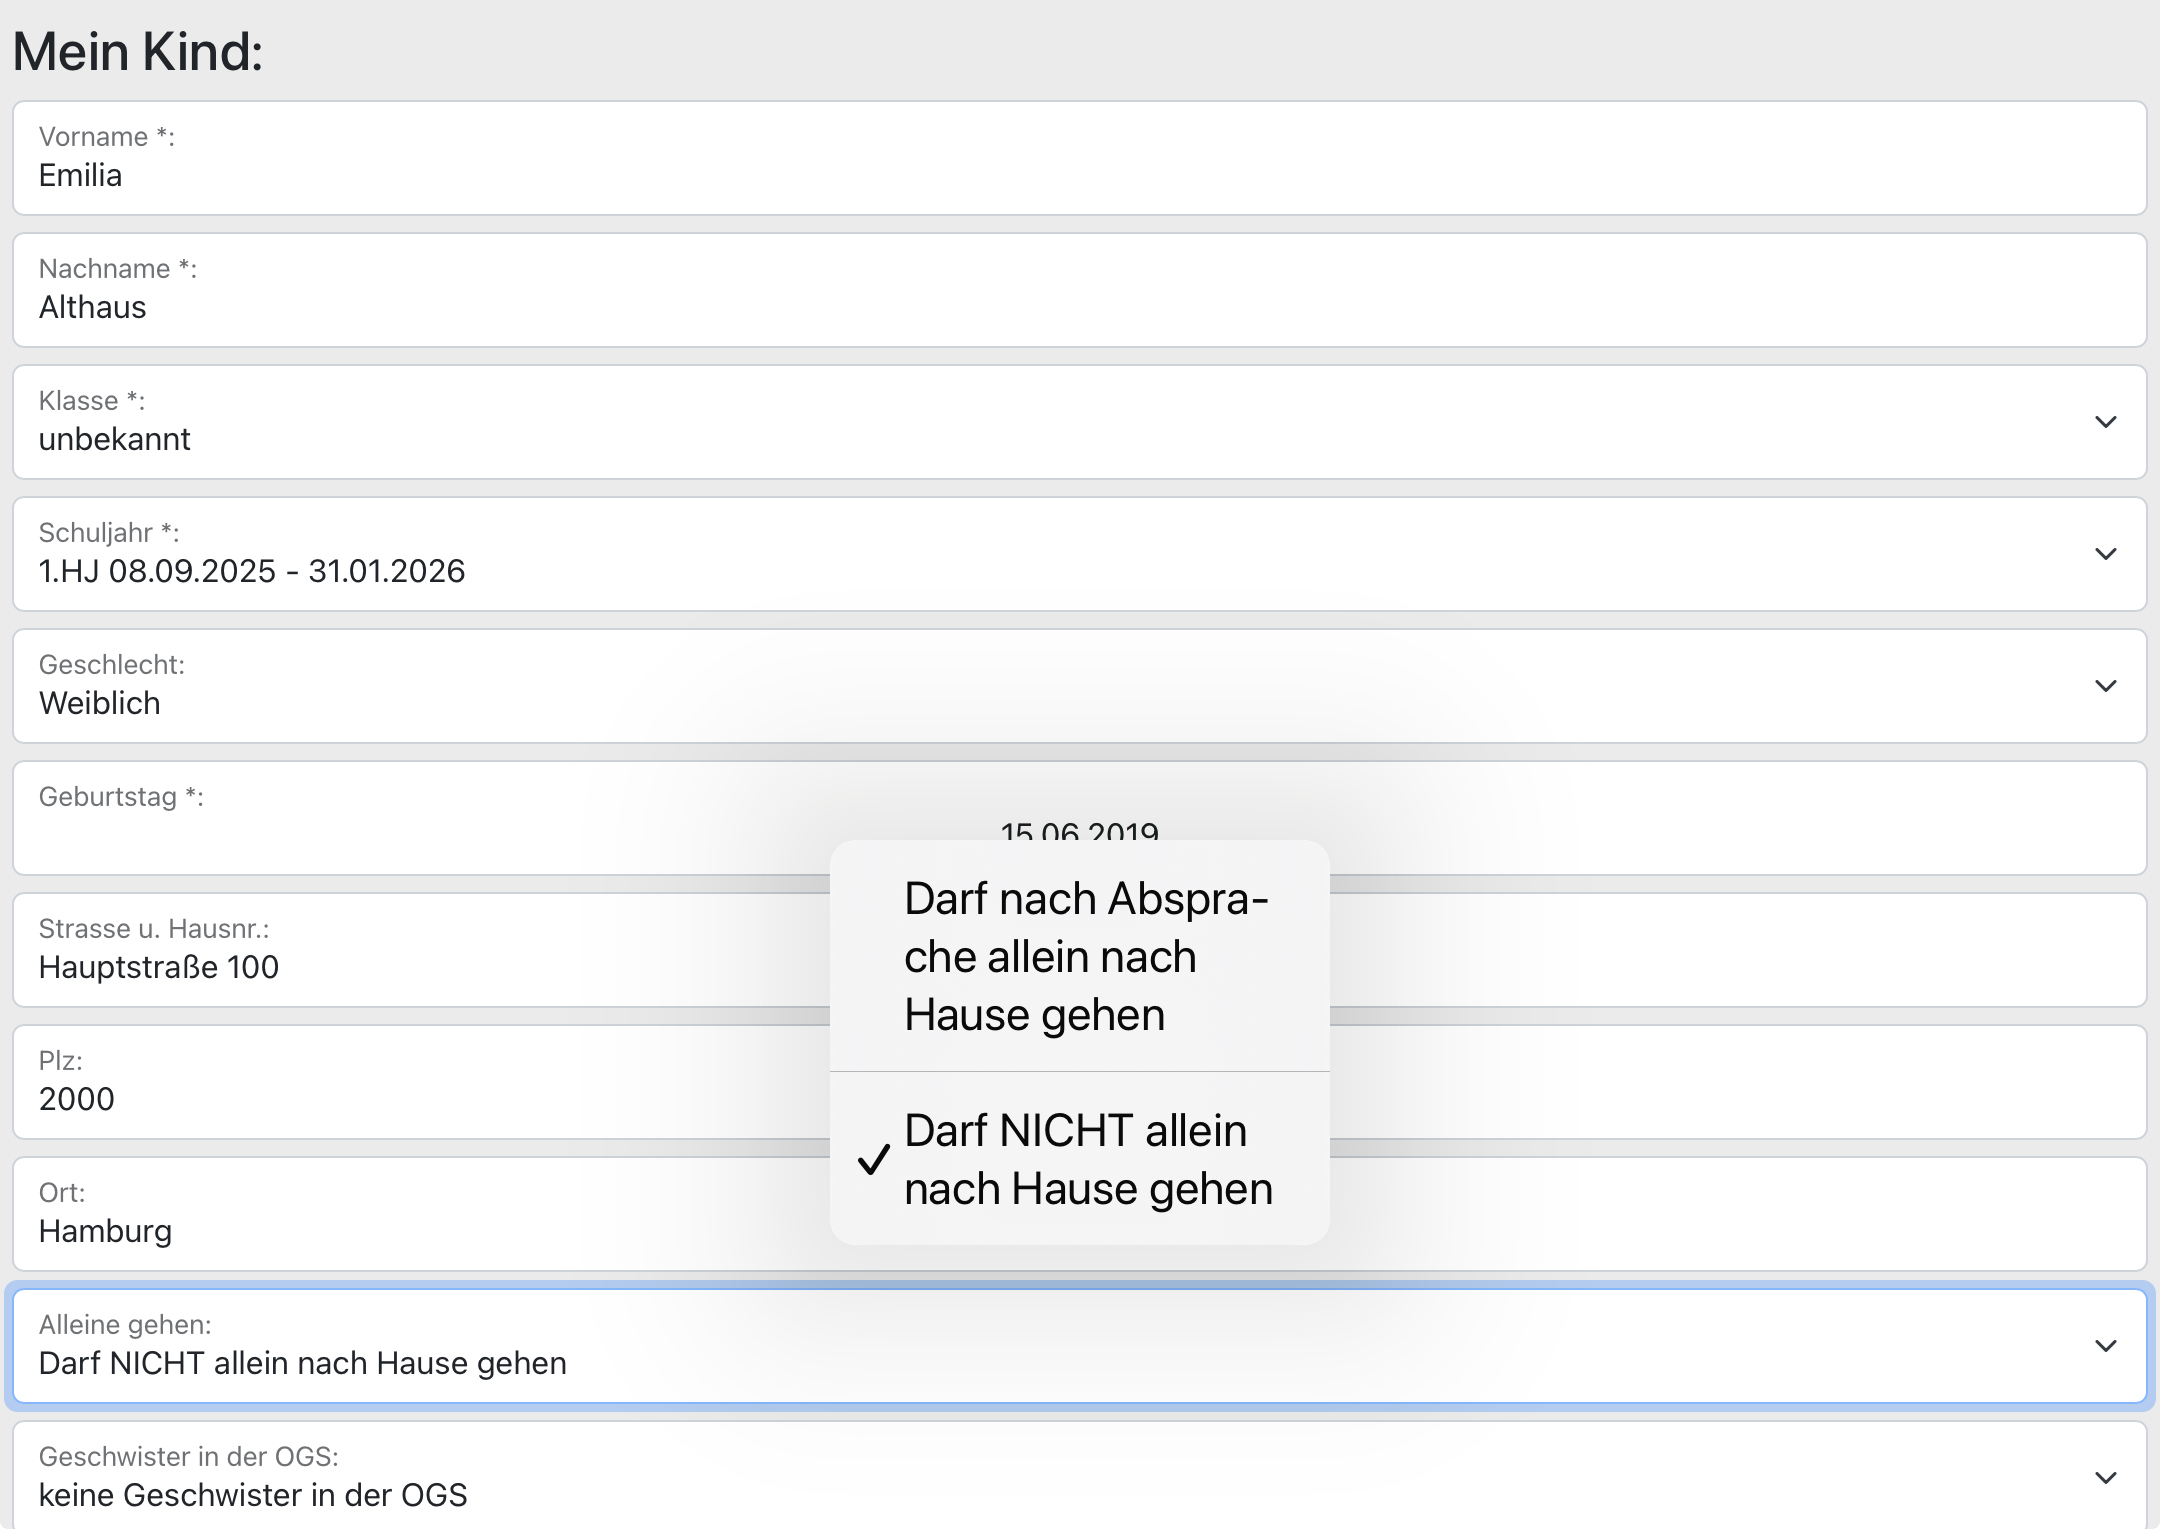Open the Alleine gehen select field
The height and width of the screenshot is (1529, 2160).
[x=1000, y=1346]
